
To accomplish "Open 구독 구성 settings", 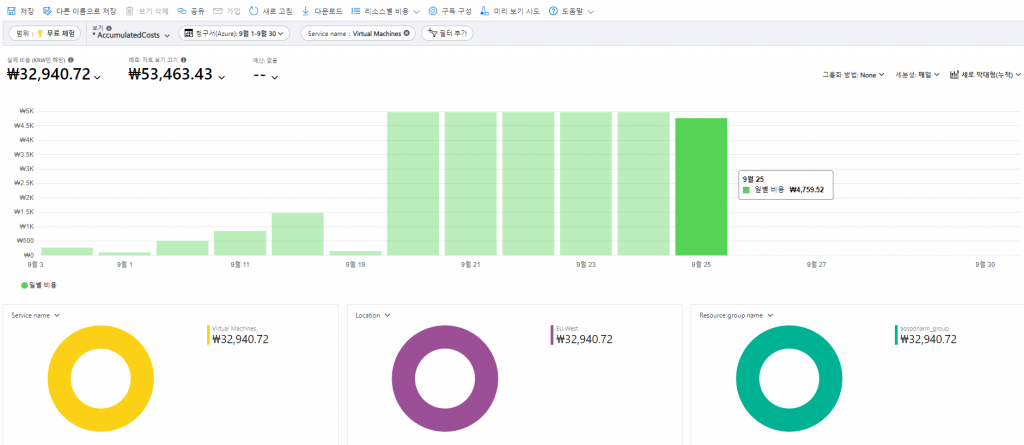I will tap(449, 11).
